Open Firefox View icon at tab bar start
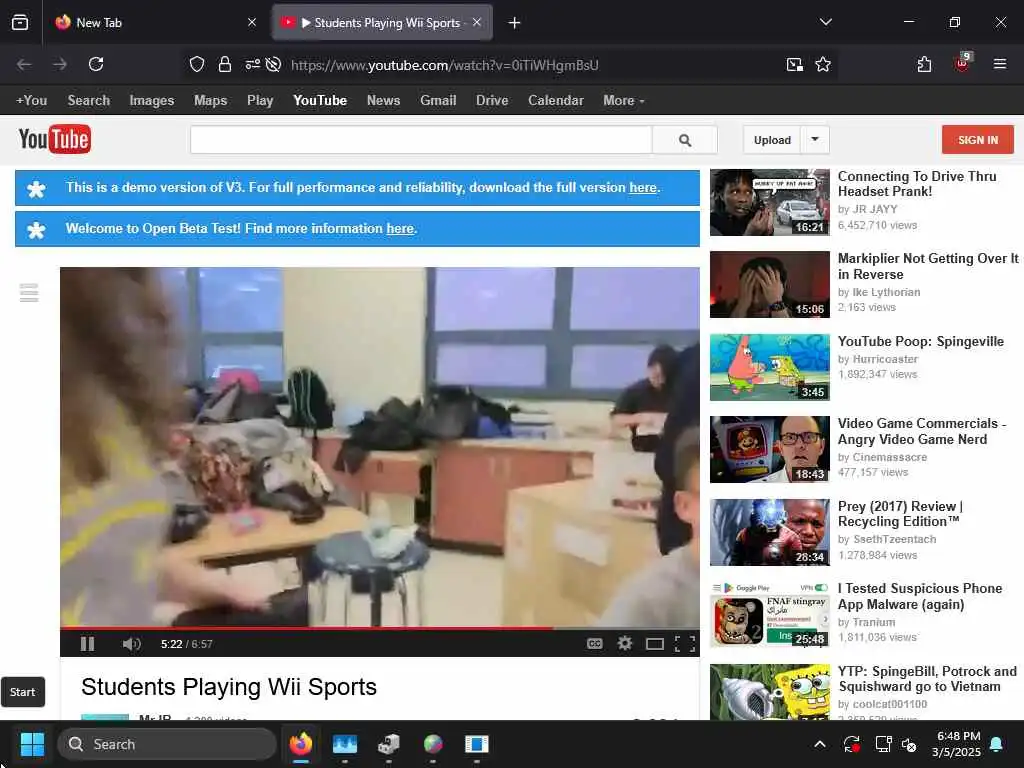Screen dimensions: 1024x768 [20, 22]
